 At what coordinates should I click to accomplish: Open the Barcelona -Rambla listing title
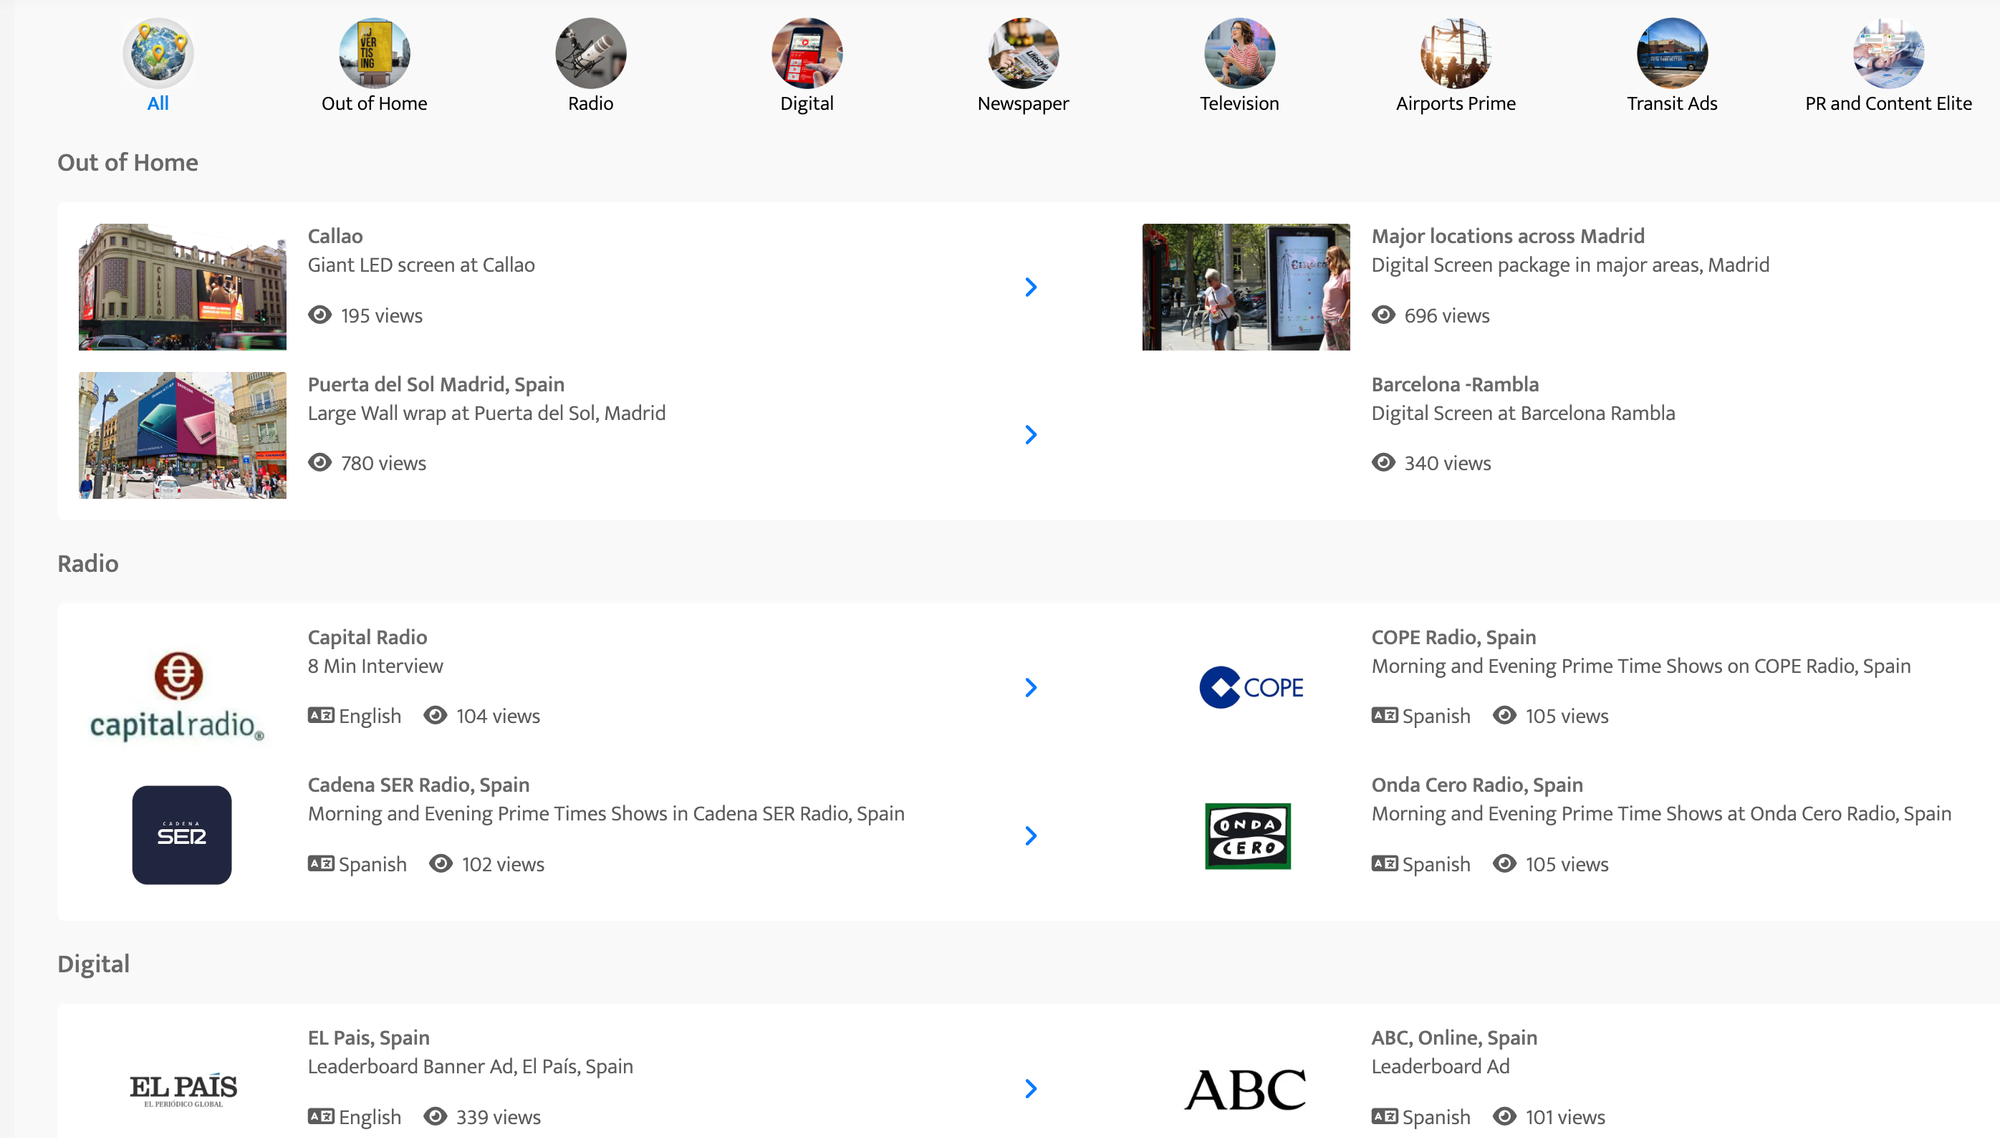tap(1455, 384)
